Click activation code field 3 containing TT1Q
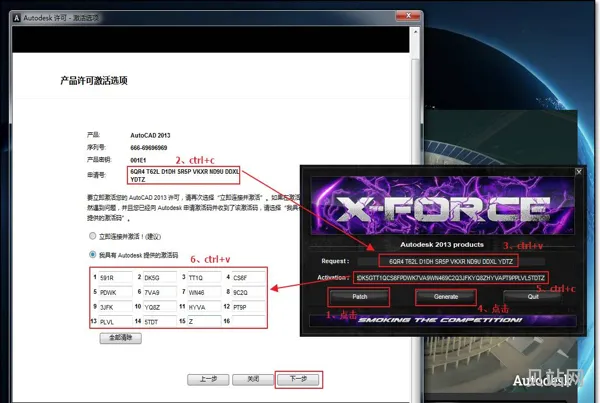 (204, 277)
